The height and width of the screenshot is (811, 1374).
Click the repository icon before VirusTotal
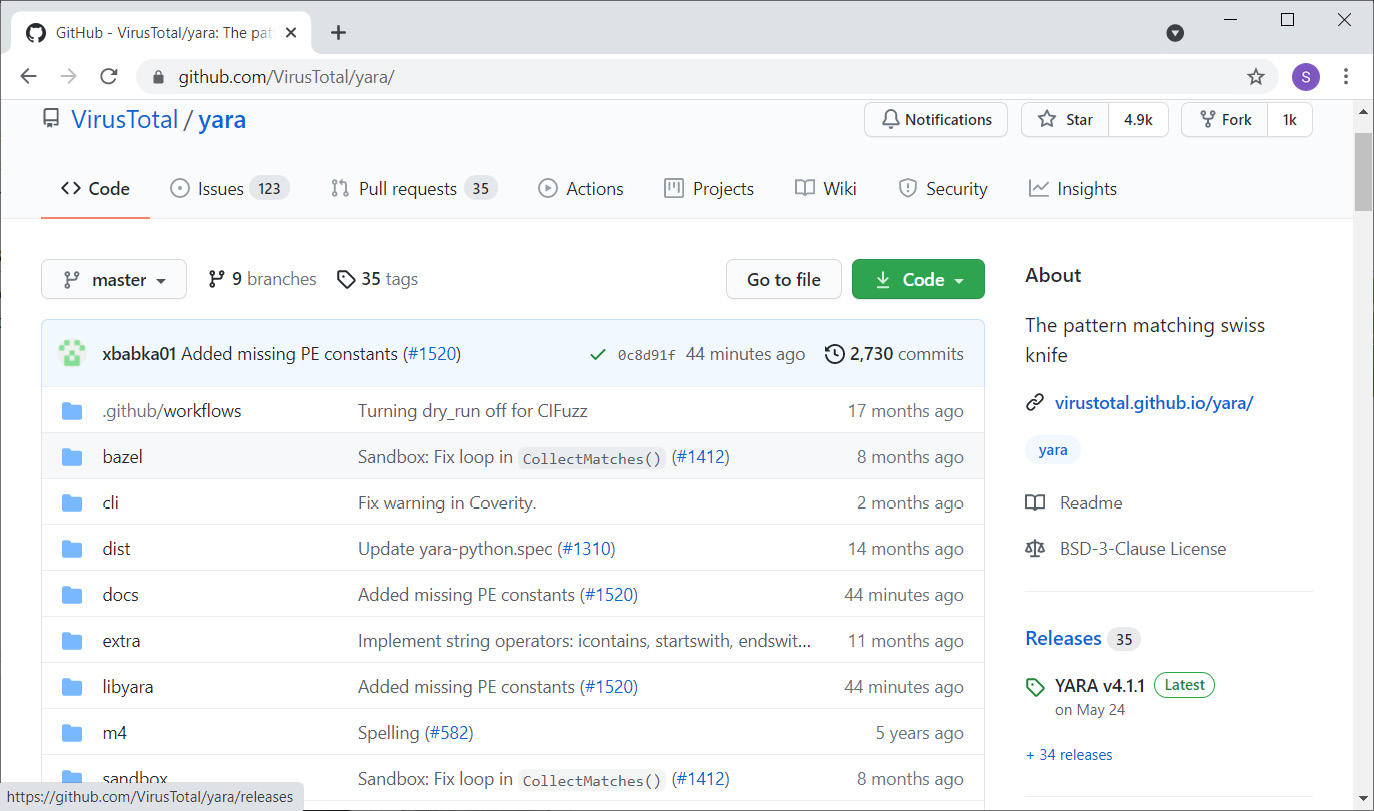click(51, 119)
